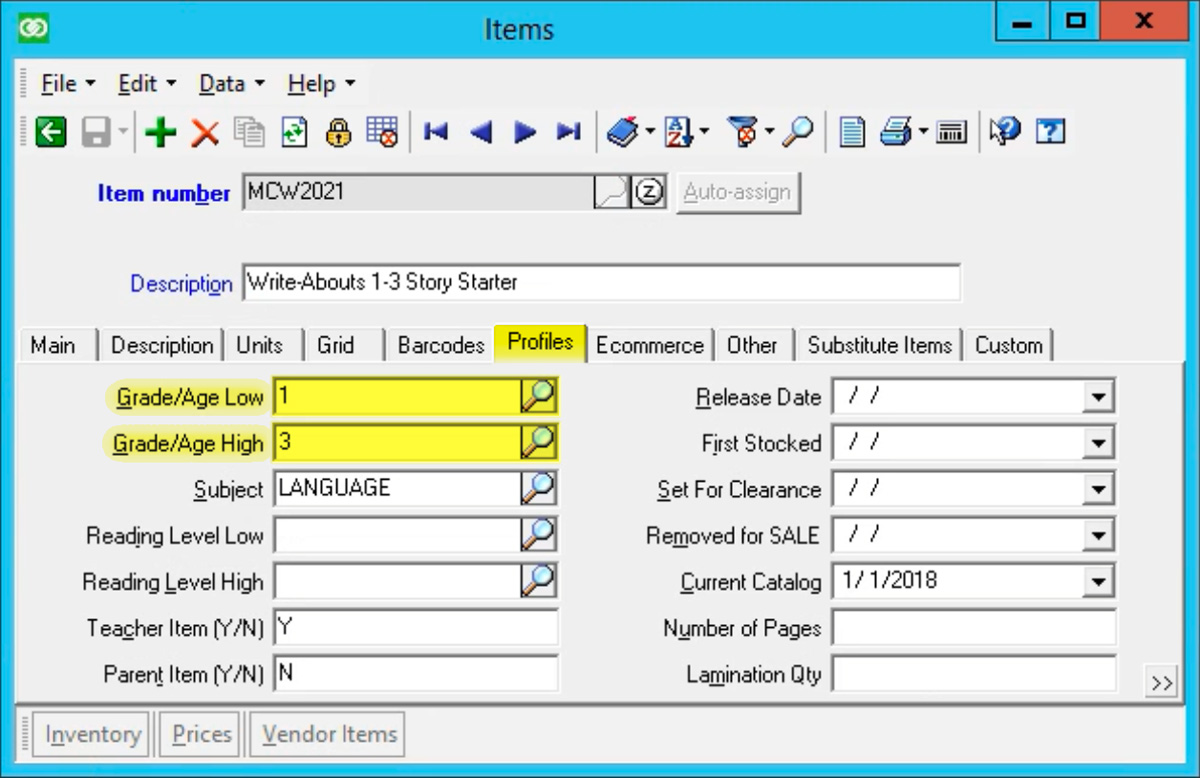Switch to the Ecommerce tab
The width and height of the screenshot is (1200, 778).
650,345
